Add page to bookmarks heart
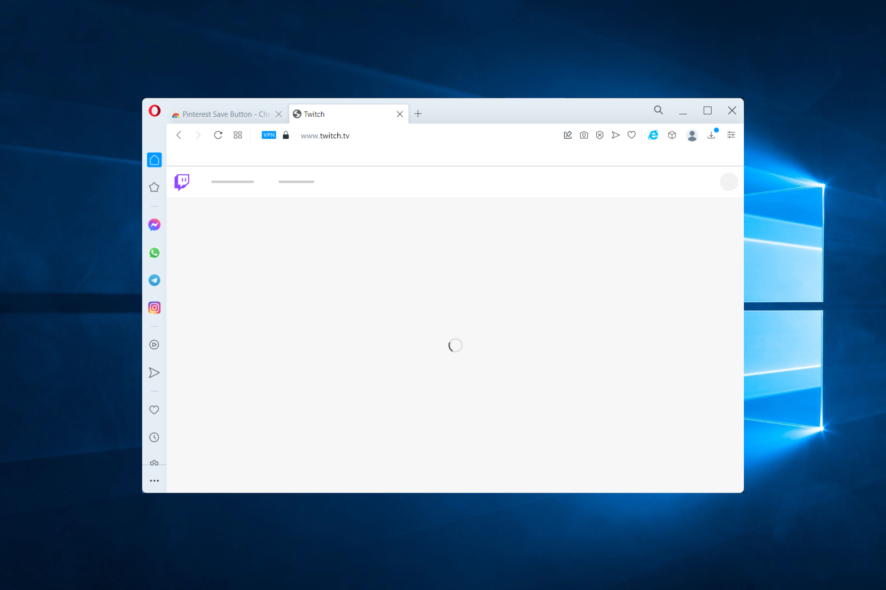The width and height of the screenshot is (886, 590). coord(632,135)
